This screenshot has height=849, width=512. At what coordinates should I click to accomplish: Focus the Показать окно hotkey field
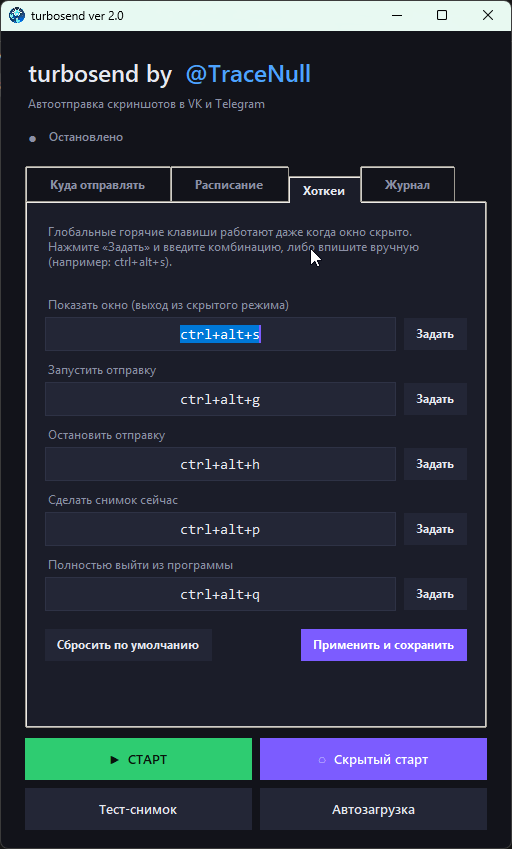pyautogui.click(x=220, y=335)
